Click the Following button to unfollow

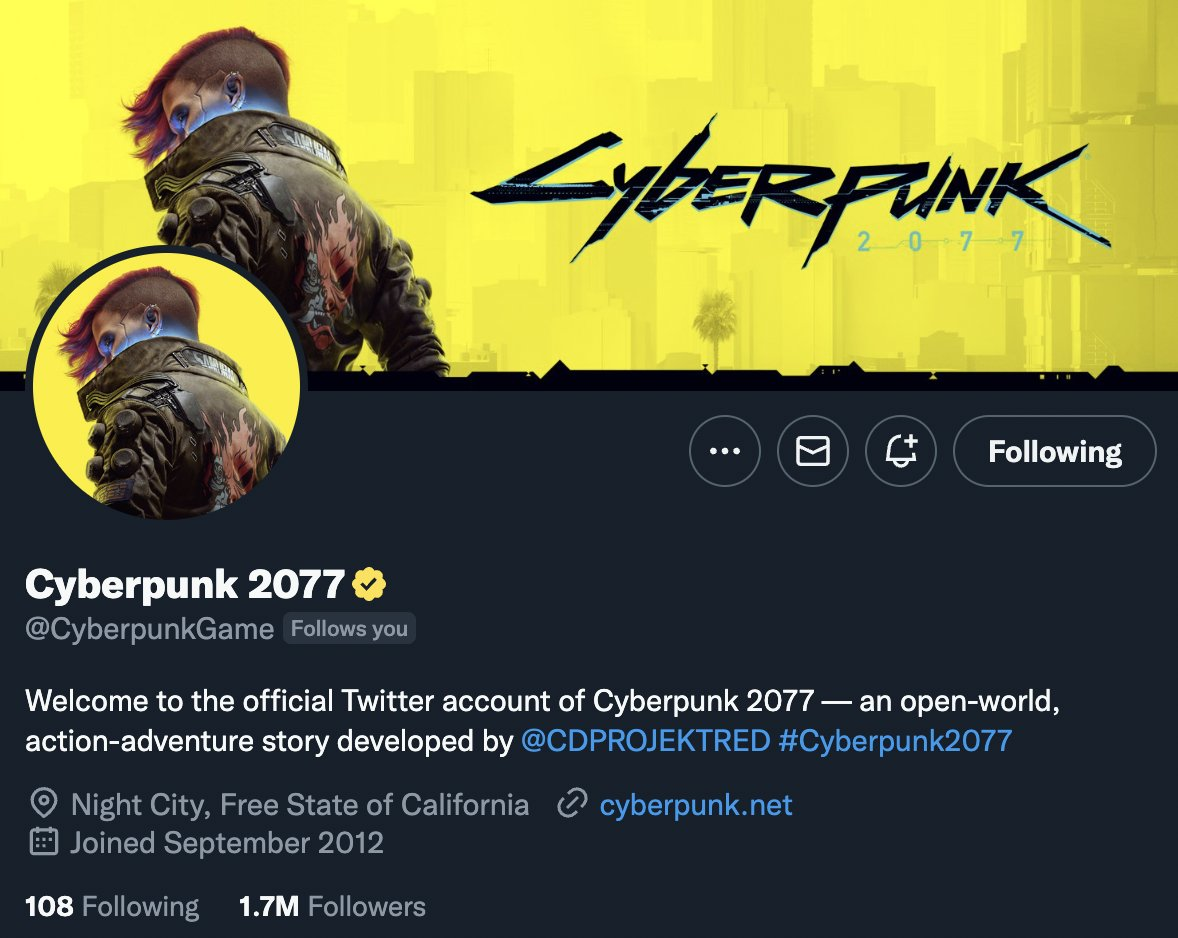1054,451
